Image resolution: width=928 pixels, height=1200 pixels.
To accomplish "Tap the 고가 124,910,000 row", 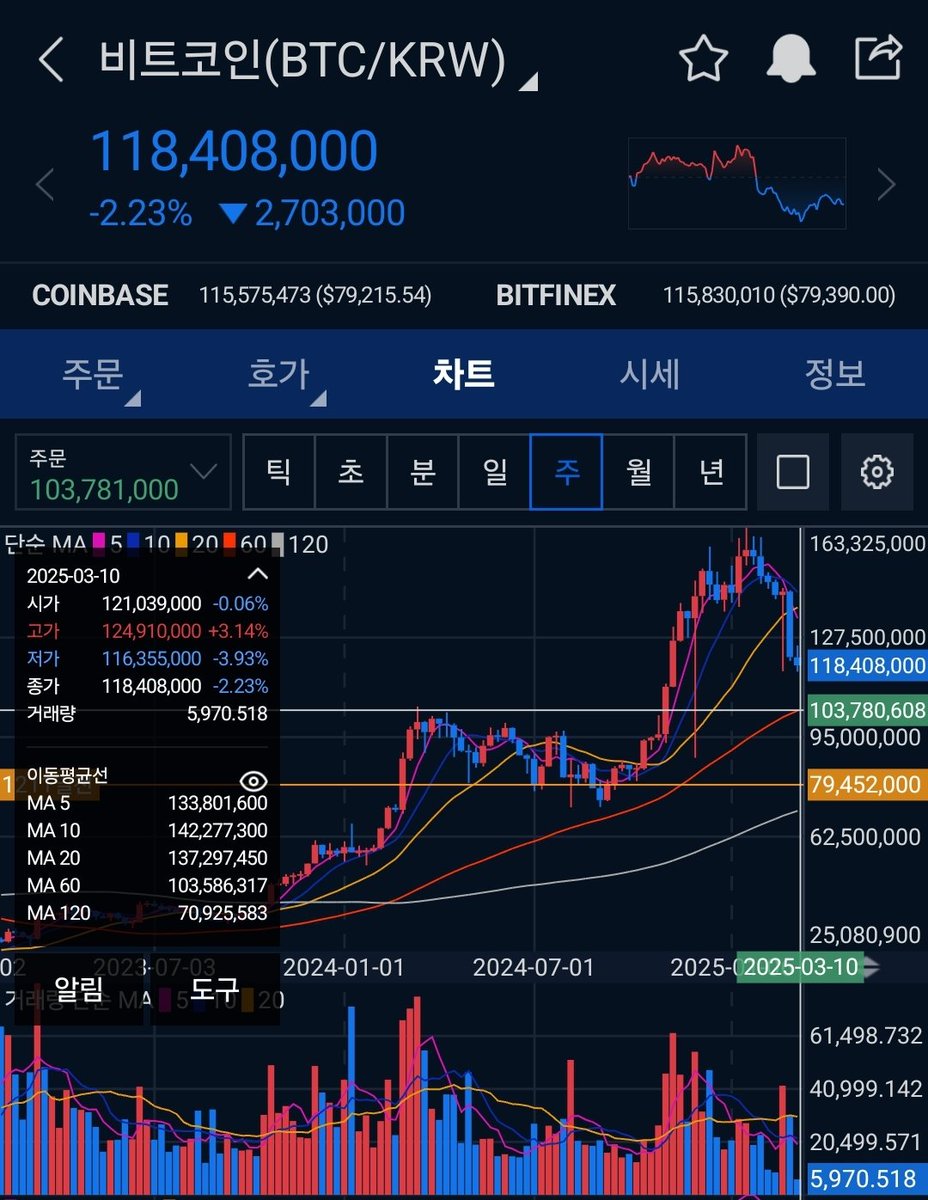I will tap(147, 631).
